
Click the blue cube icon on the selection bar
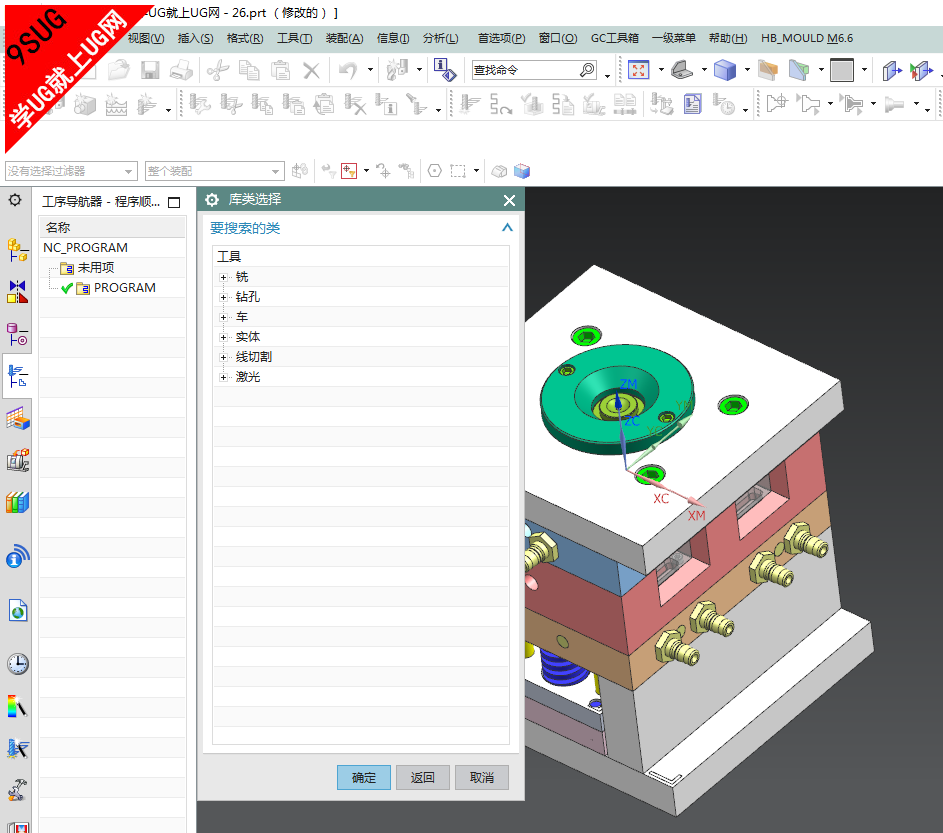[522, 171]
